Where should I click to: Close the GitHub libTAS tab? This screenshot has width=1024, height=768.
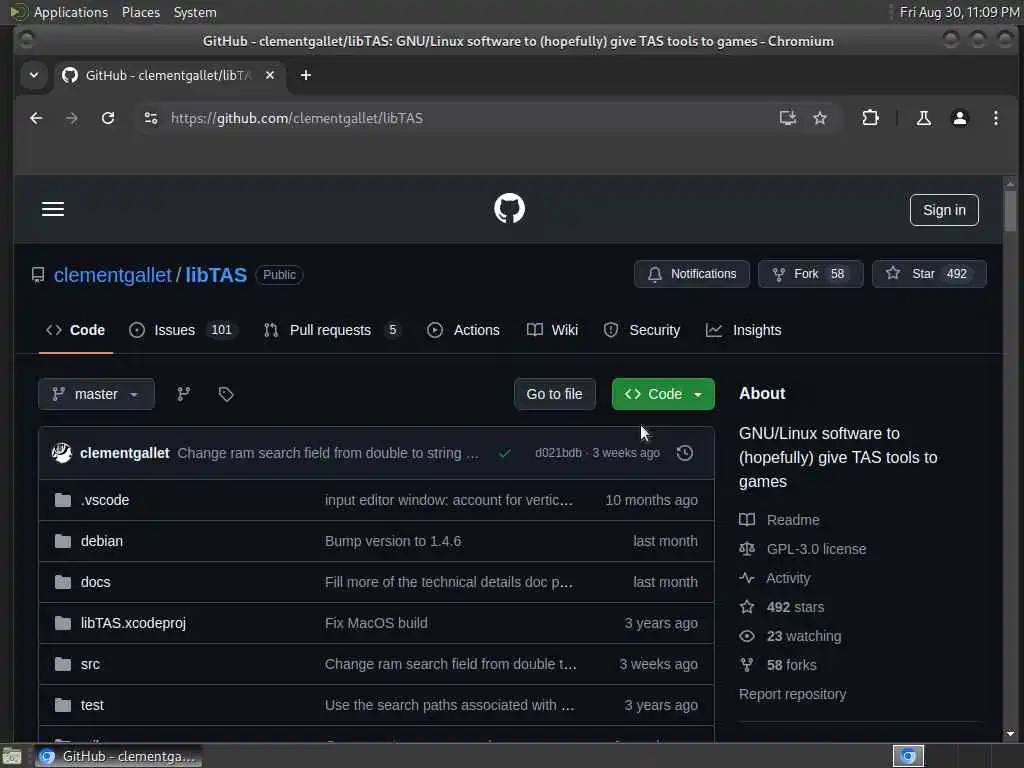pos(270,75)
